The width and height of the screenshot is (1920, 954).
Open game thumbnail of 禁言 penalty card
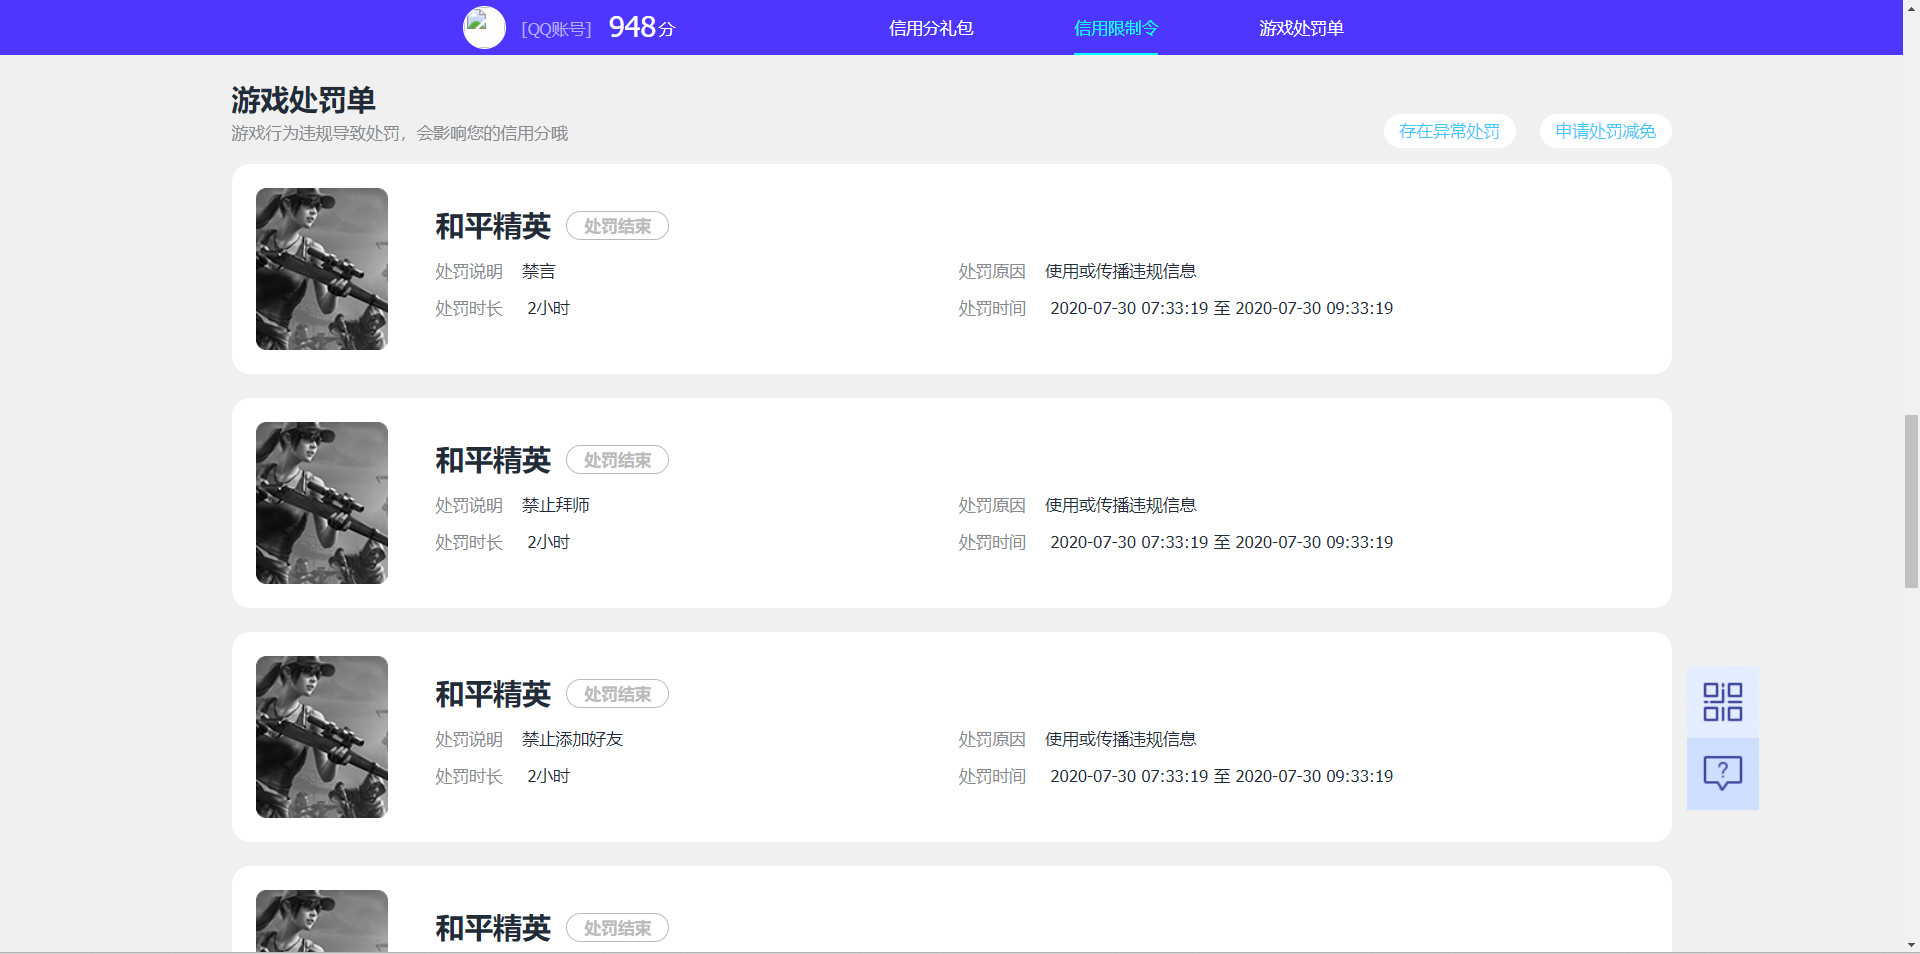[x=322, y=269]
